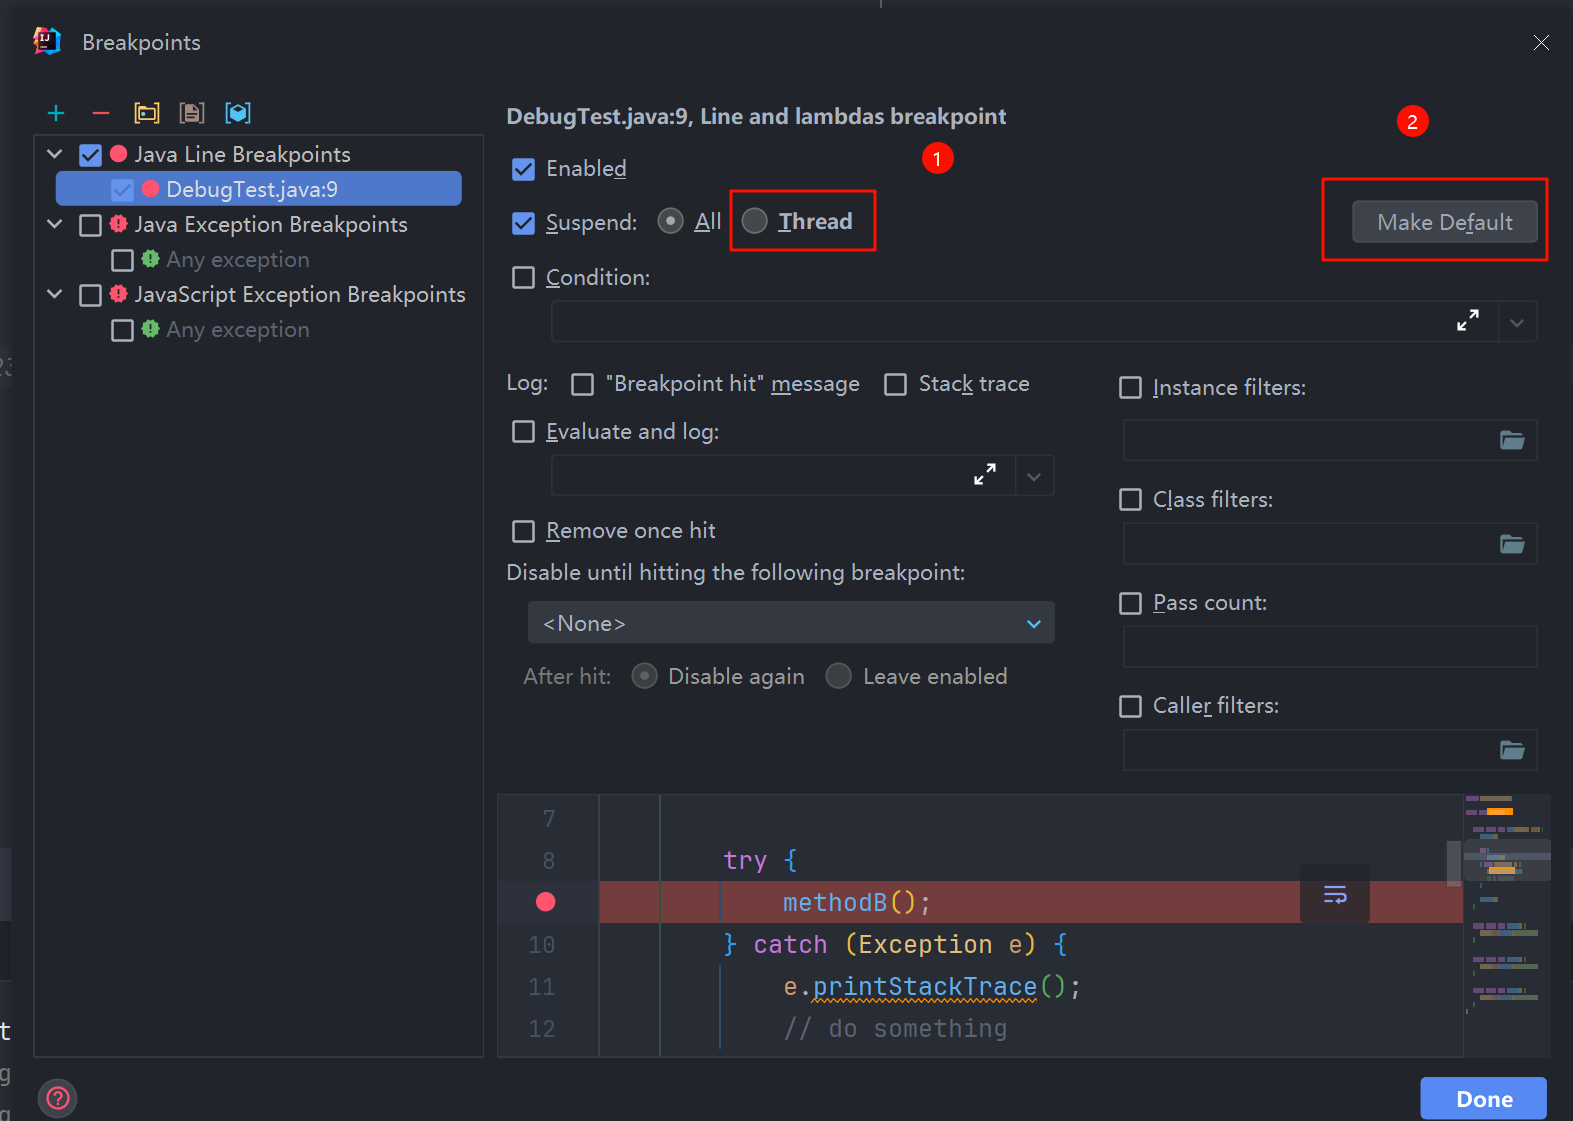The height and width of the screenshot is (1121, 1573).
Task: Toggle the Enabled checkbox
Action: [x=523, y=169]
